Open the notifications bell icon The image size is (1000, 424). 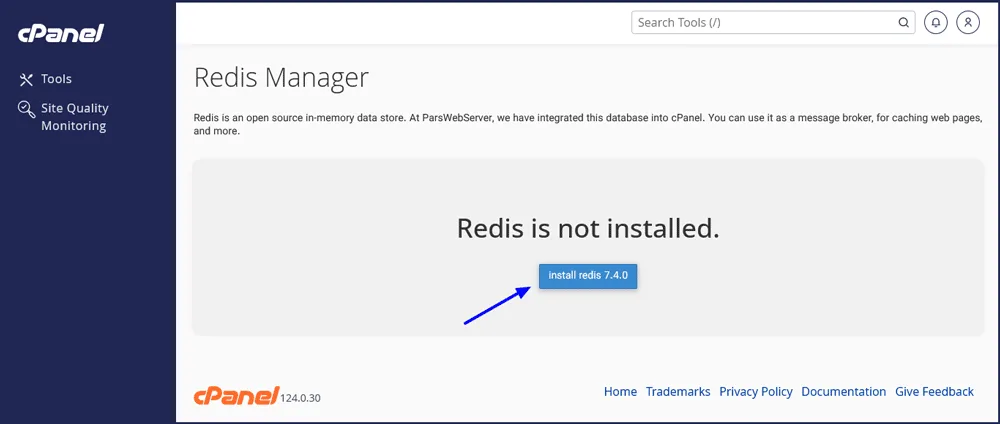tap(936, 22)
